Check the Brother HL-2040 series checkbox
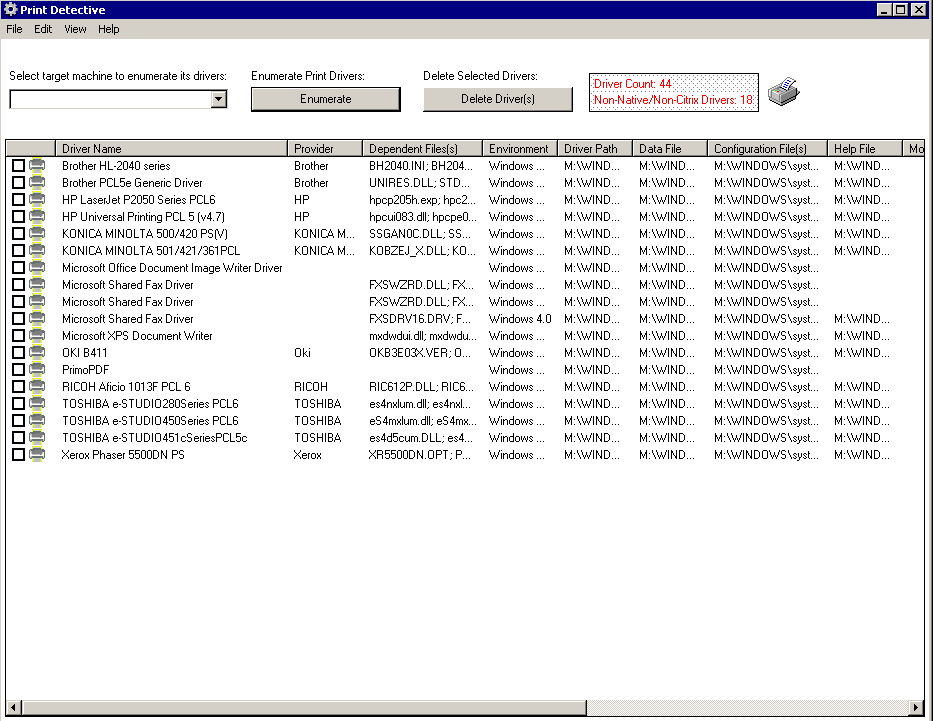The height and width of the screenshot is (721, 933). click(x=18, y=165)
